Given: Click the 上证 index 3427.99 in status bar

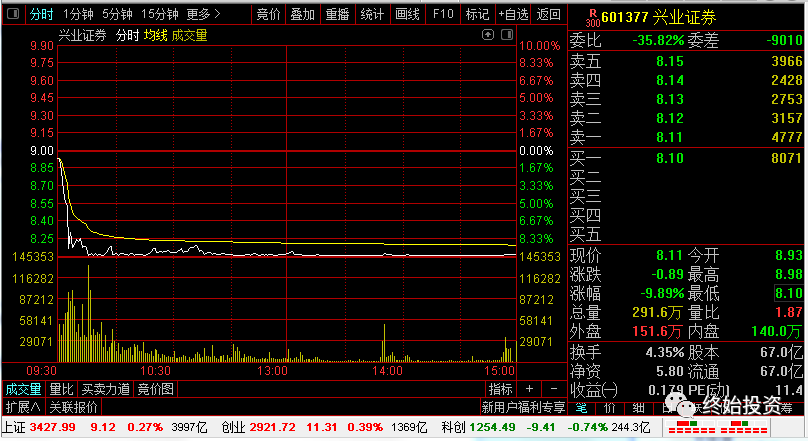Looking at the screenshot, I should tap(53, 427).
